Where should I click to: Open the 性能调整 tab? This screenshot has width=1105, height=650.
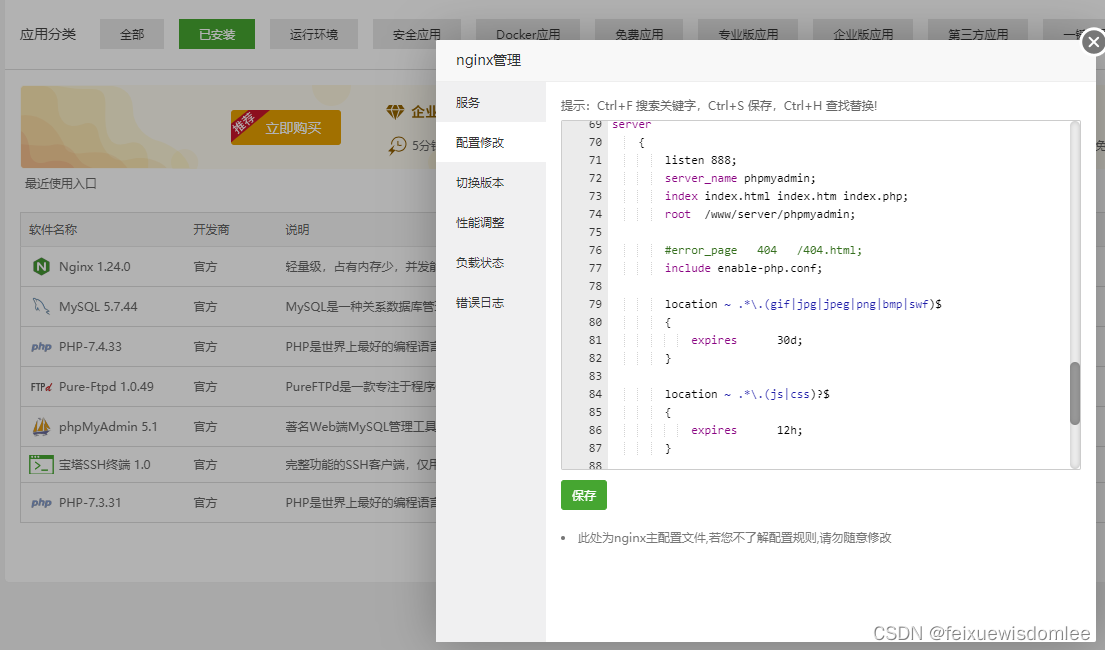click(490, 223)
